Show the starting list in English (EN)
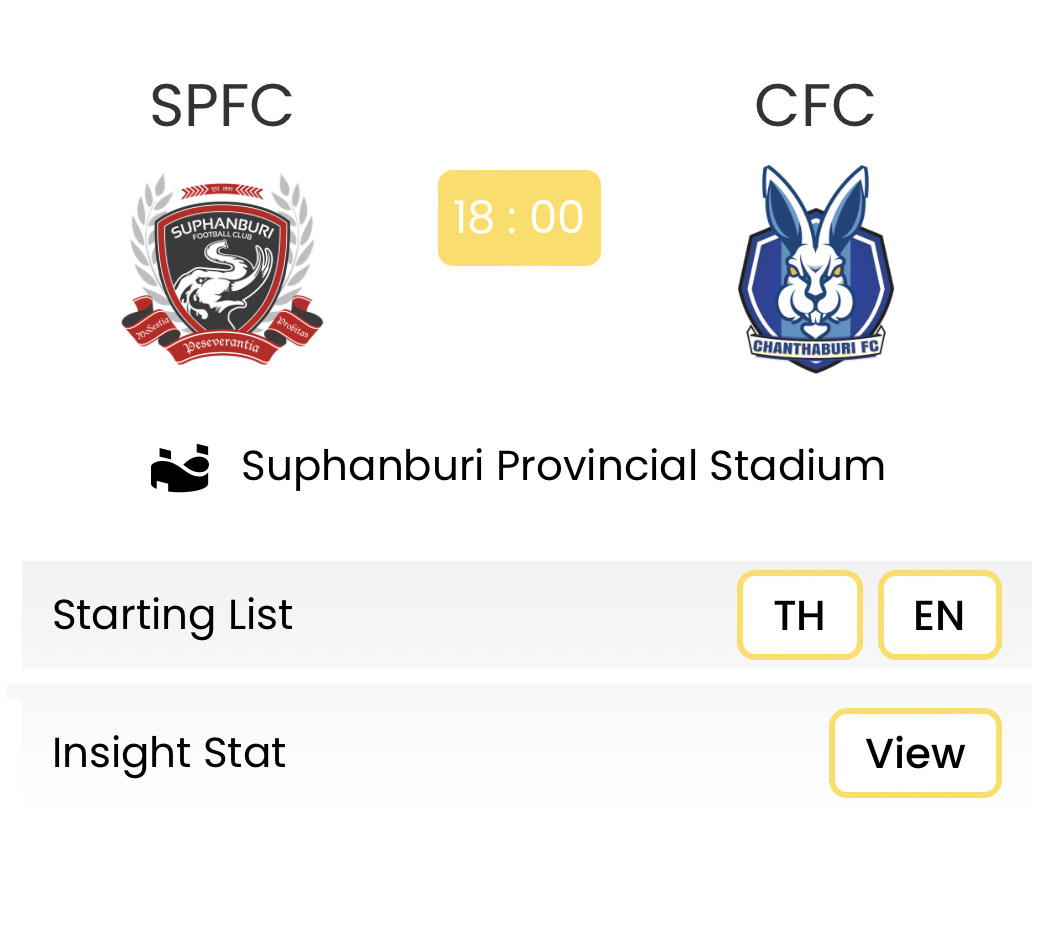Image resolution: width=1053 pixels, height=932 pixels. [x=940, y=615]
